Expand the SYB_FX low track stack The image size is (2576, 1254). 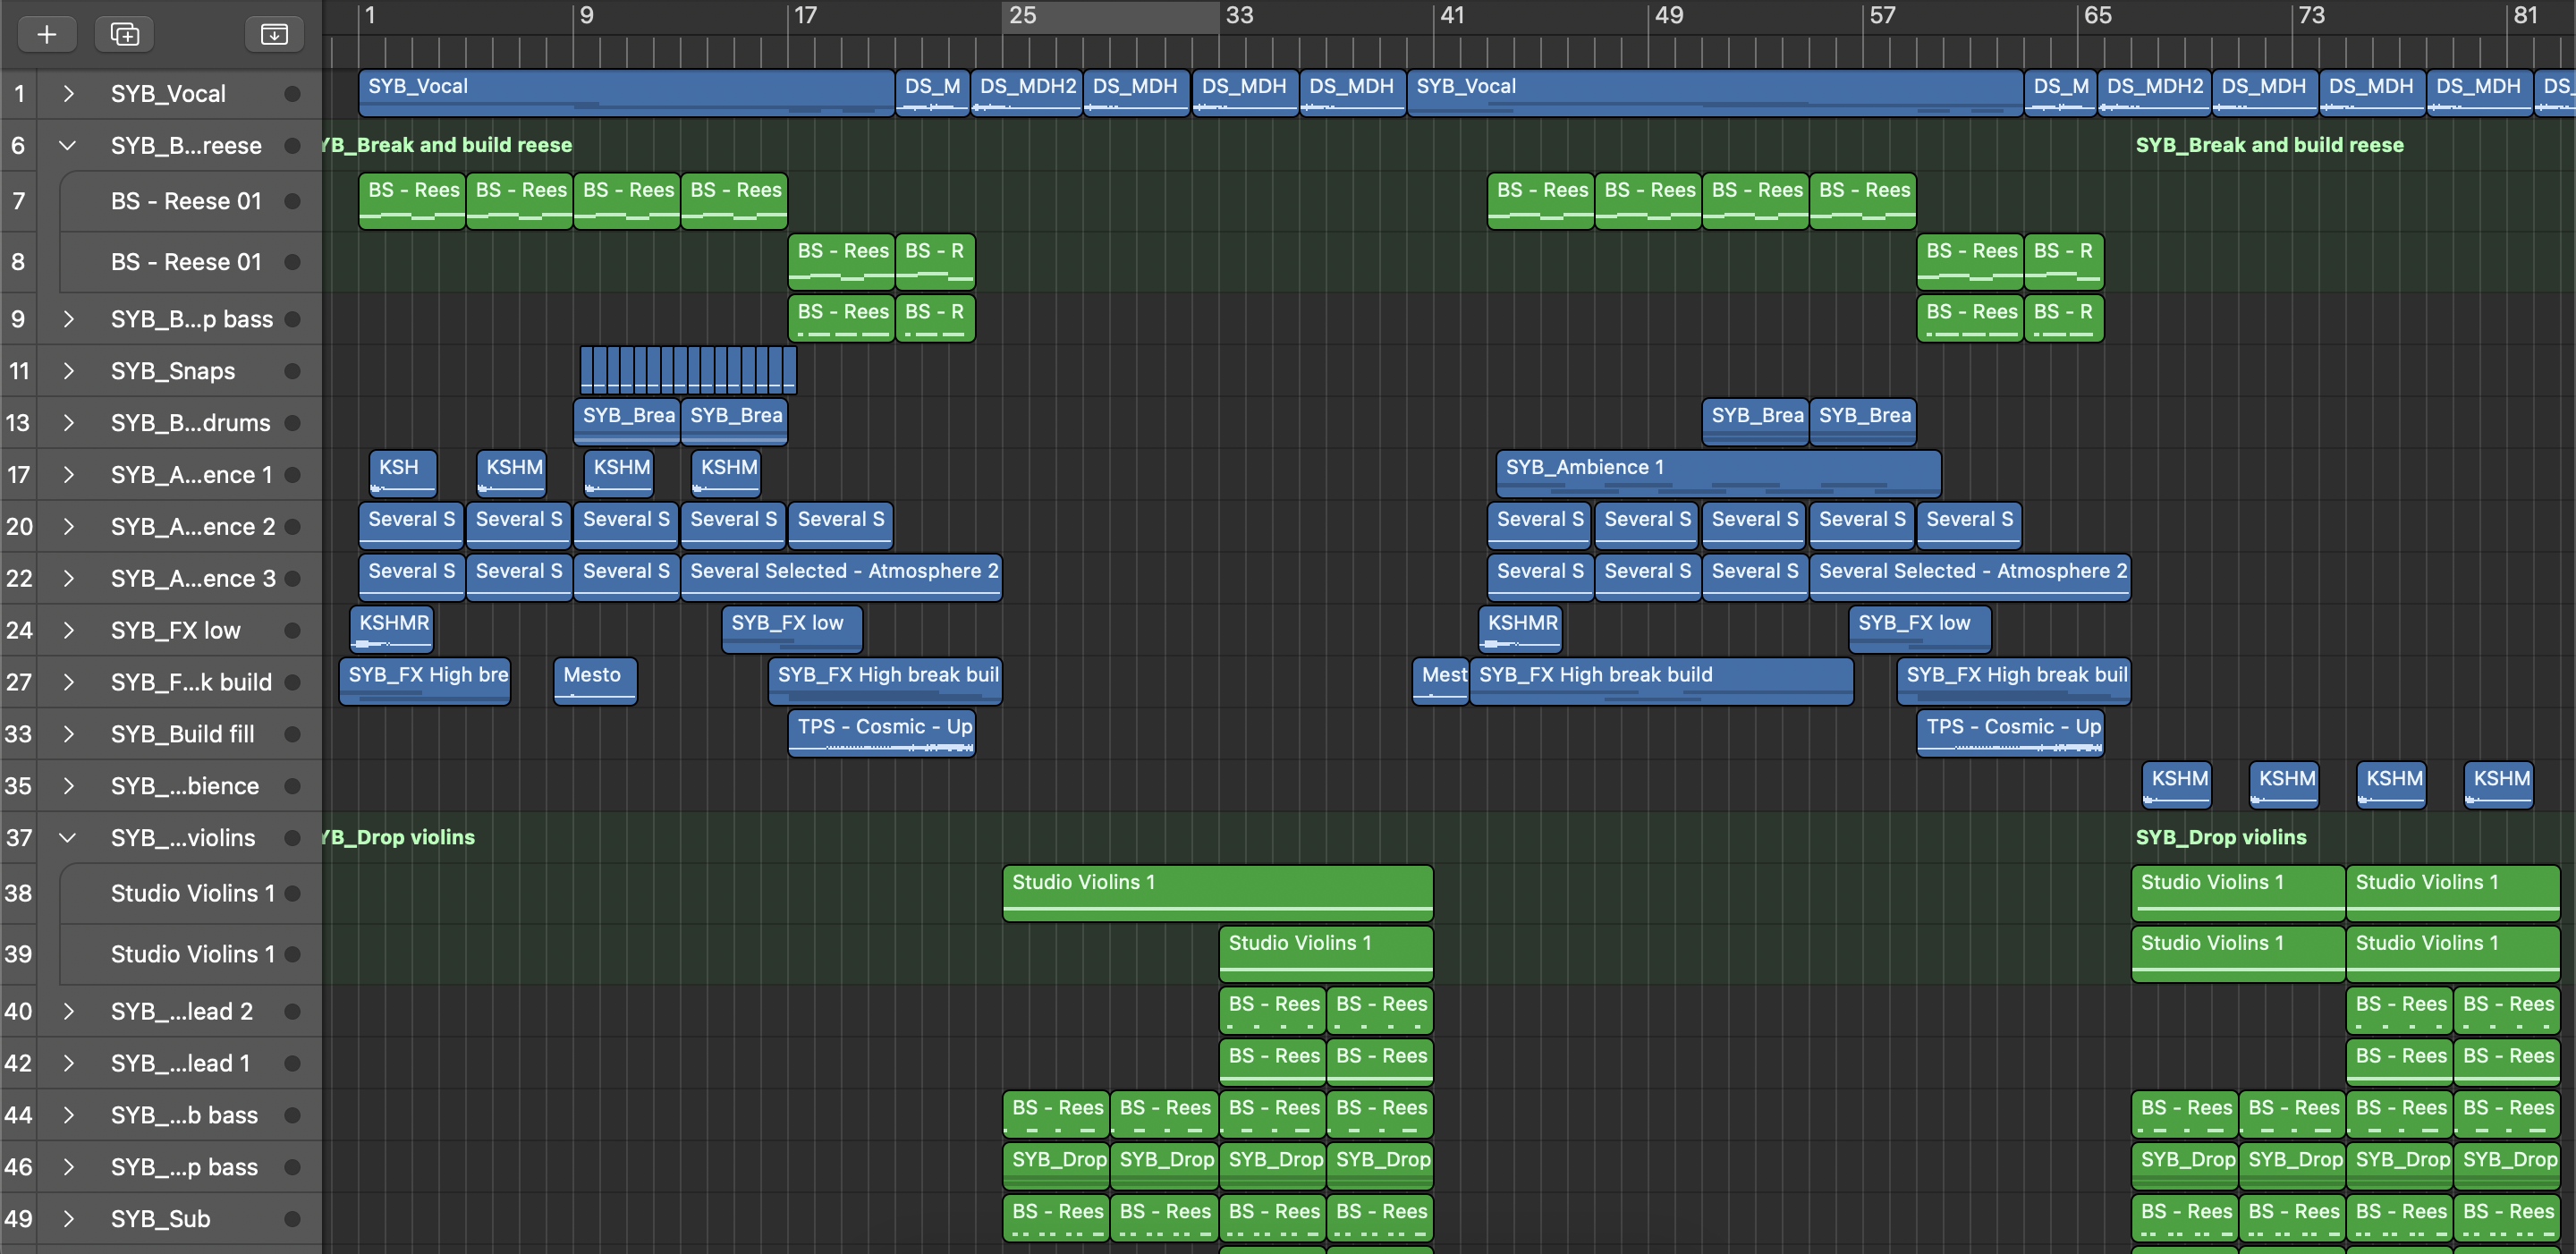[68, 630]
